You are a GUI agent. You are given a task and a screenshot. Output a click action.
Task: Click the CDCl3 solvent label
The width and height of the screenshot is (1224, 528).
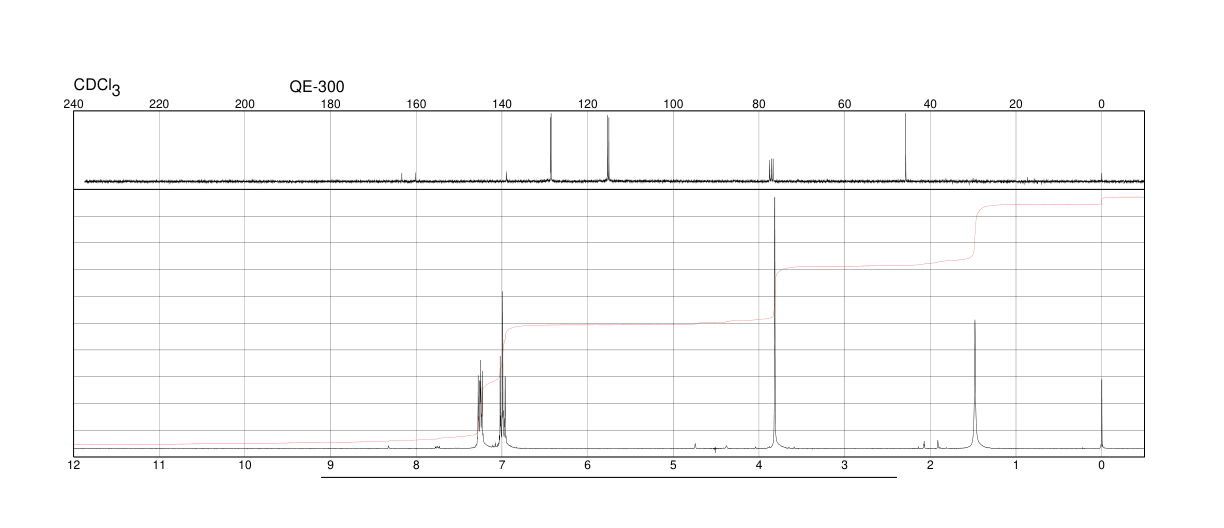tap(97, 87)
